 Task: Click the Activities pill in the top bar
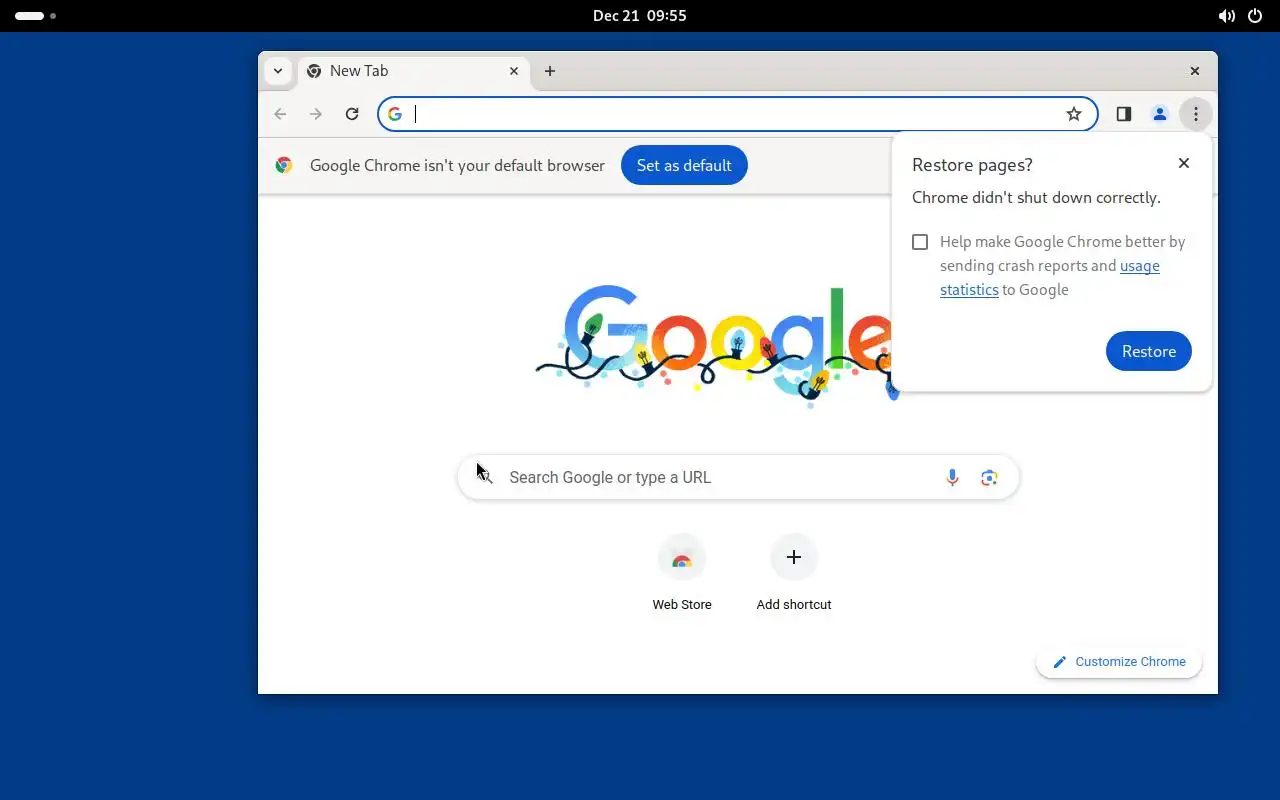(35, 16)
